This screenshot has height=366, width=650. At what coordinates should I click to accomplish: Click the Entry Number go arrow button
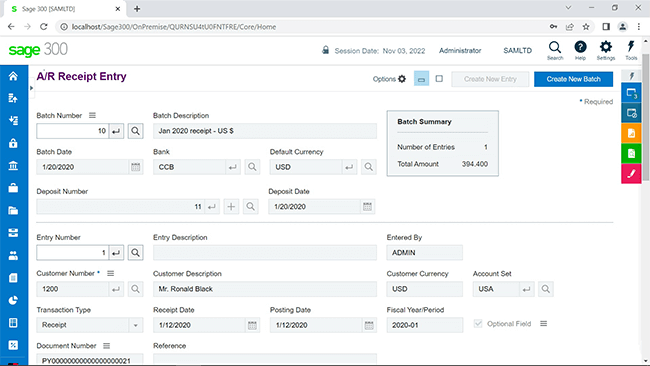click(x=116, y=252)
